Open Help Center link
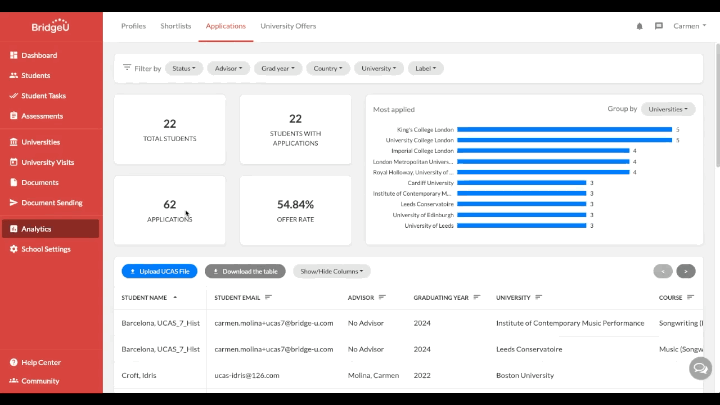 coord(41,362)
